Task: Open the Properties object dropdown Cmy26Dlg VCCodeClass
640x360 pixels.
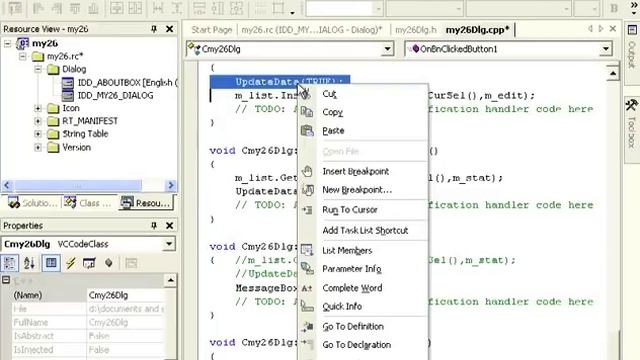Action: 169,244
